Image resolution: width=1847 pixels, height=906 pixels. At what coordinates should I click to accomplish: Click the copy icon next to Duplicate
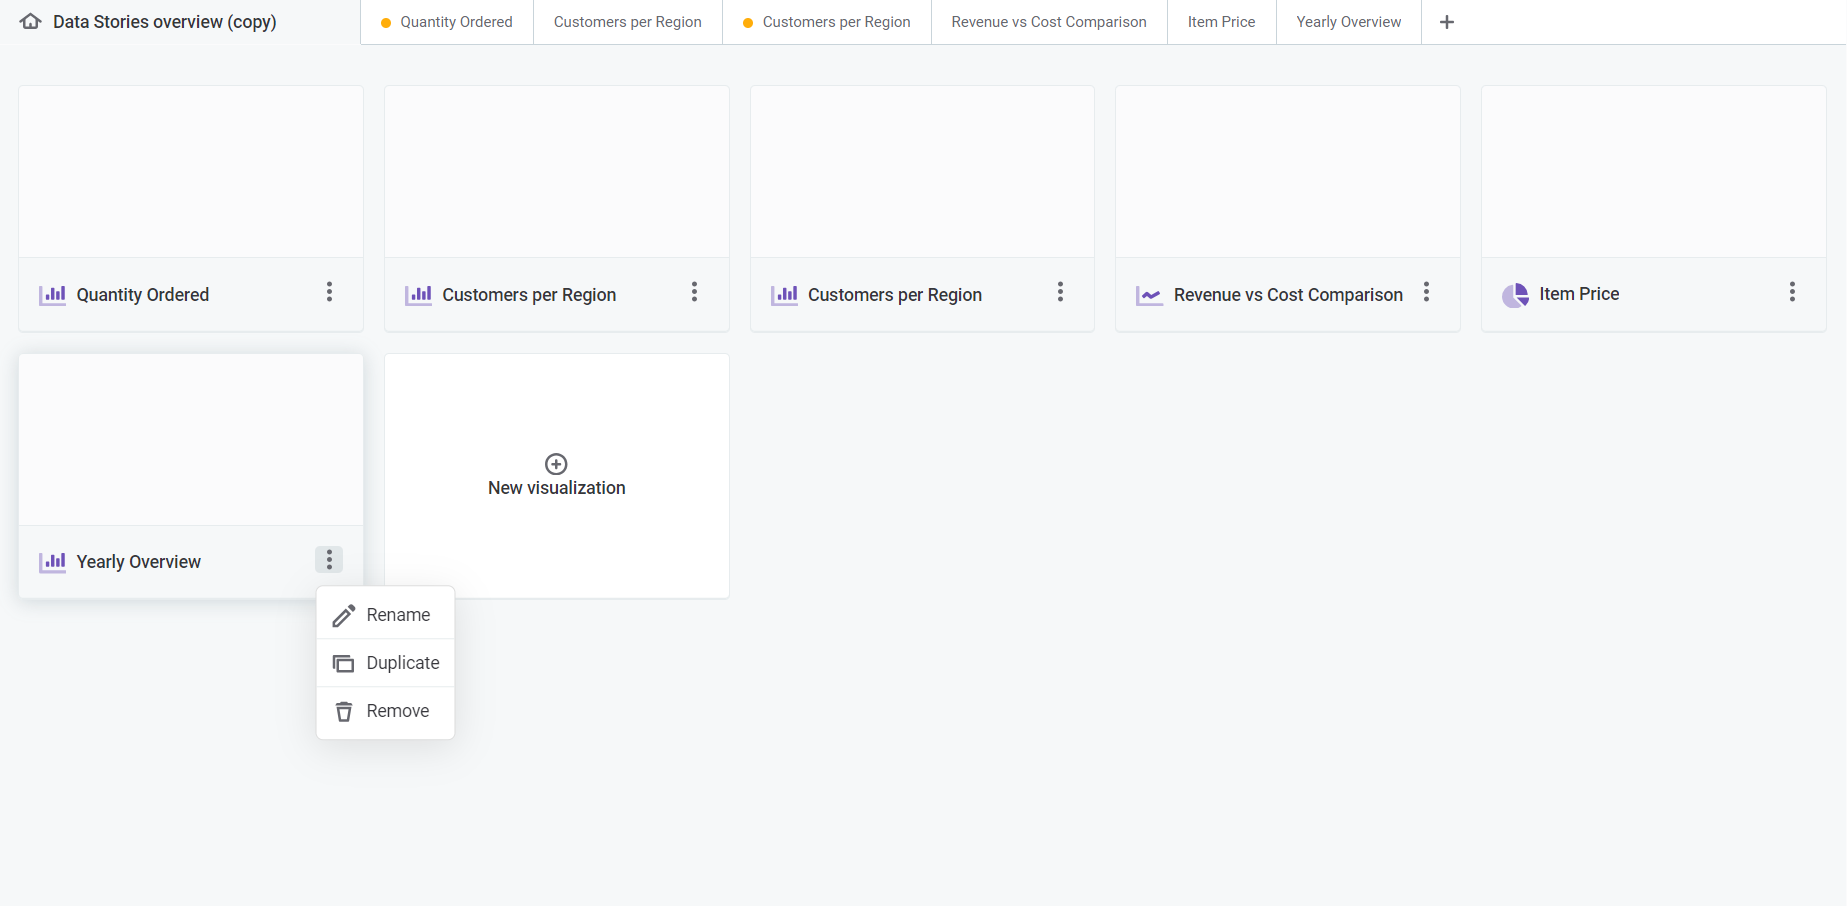(x=344, y=663)
